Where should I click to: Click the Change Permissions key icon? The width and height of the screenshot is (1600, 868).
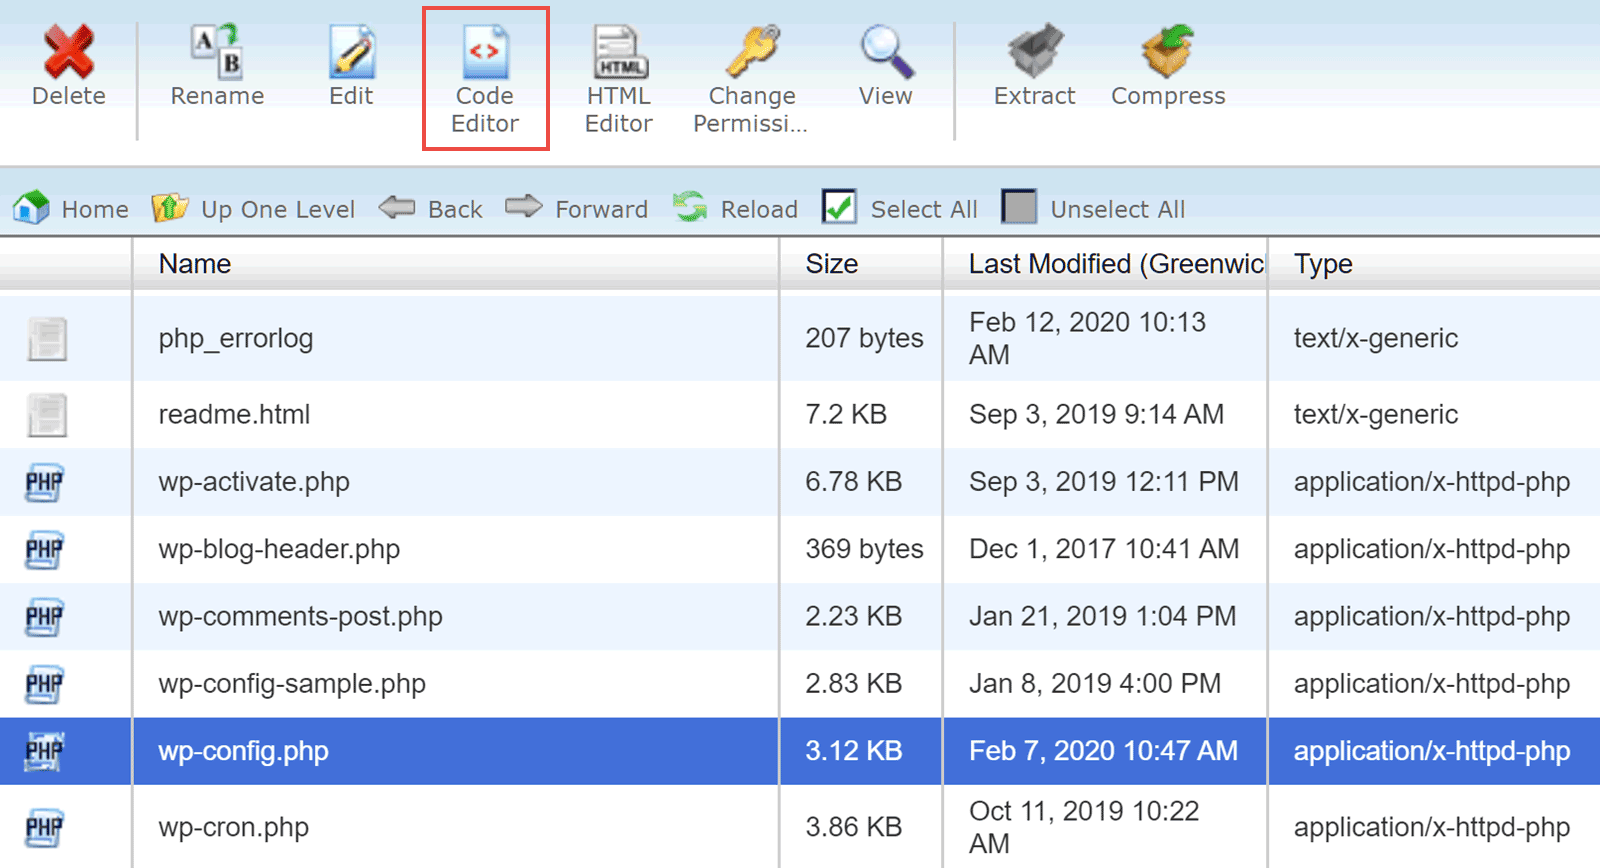[x=752, y=51]
